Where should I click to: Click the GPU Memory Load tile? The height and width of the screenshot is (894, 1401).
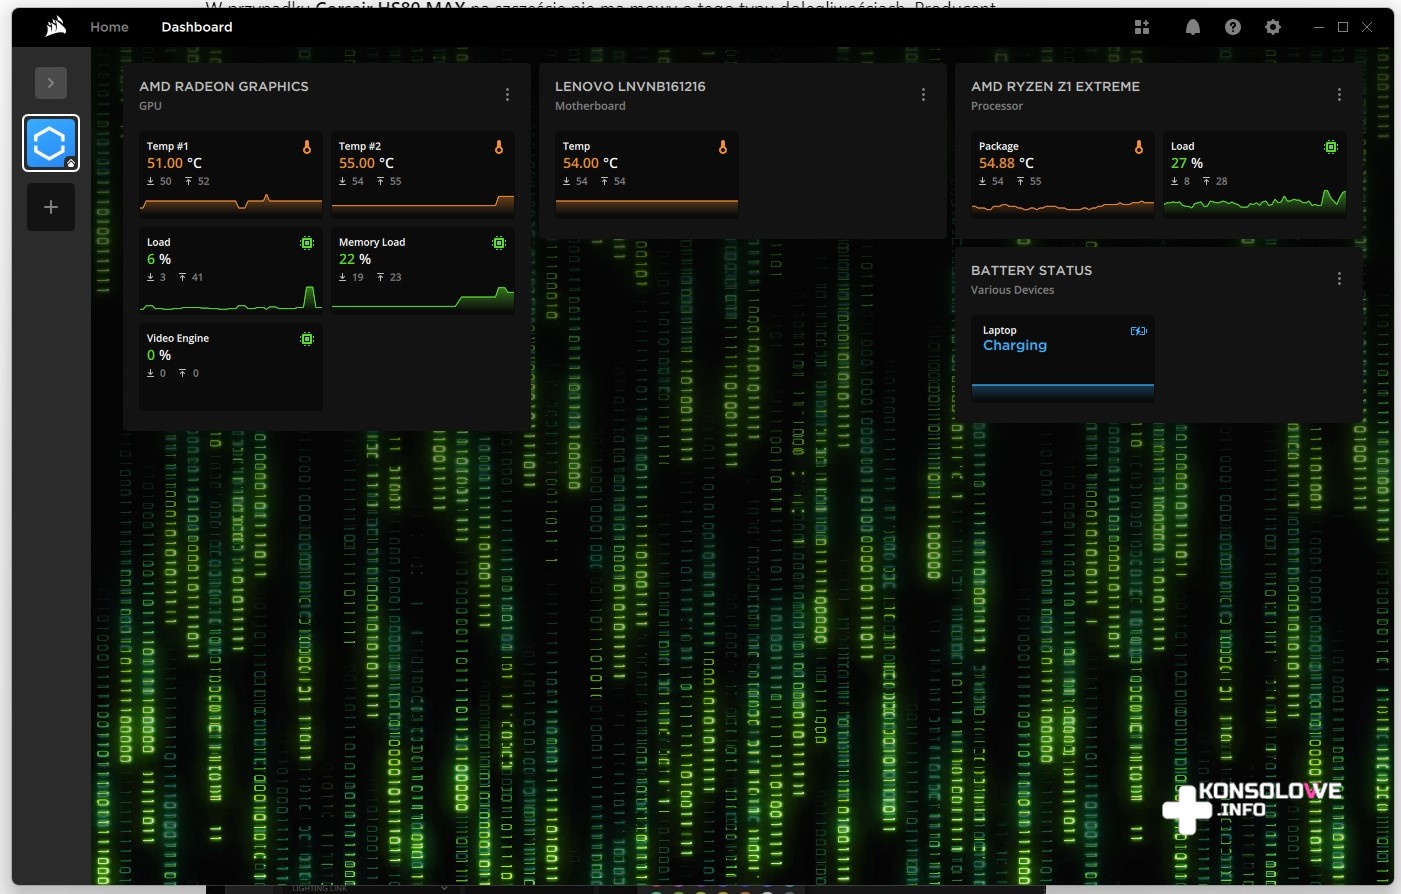click(422, 270)
